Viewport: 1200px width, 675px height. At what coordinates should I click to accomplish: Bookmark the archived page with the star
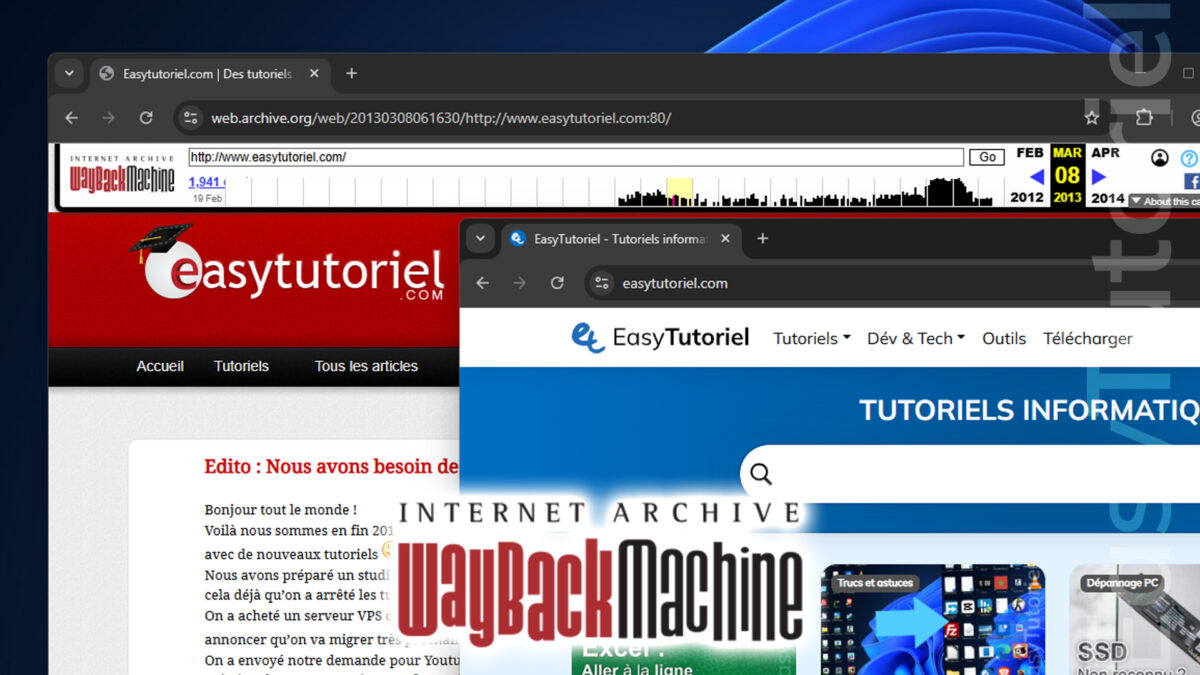1092,118
